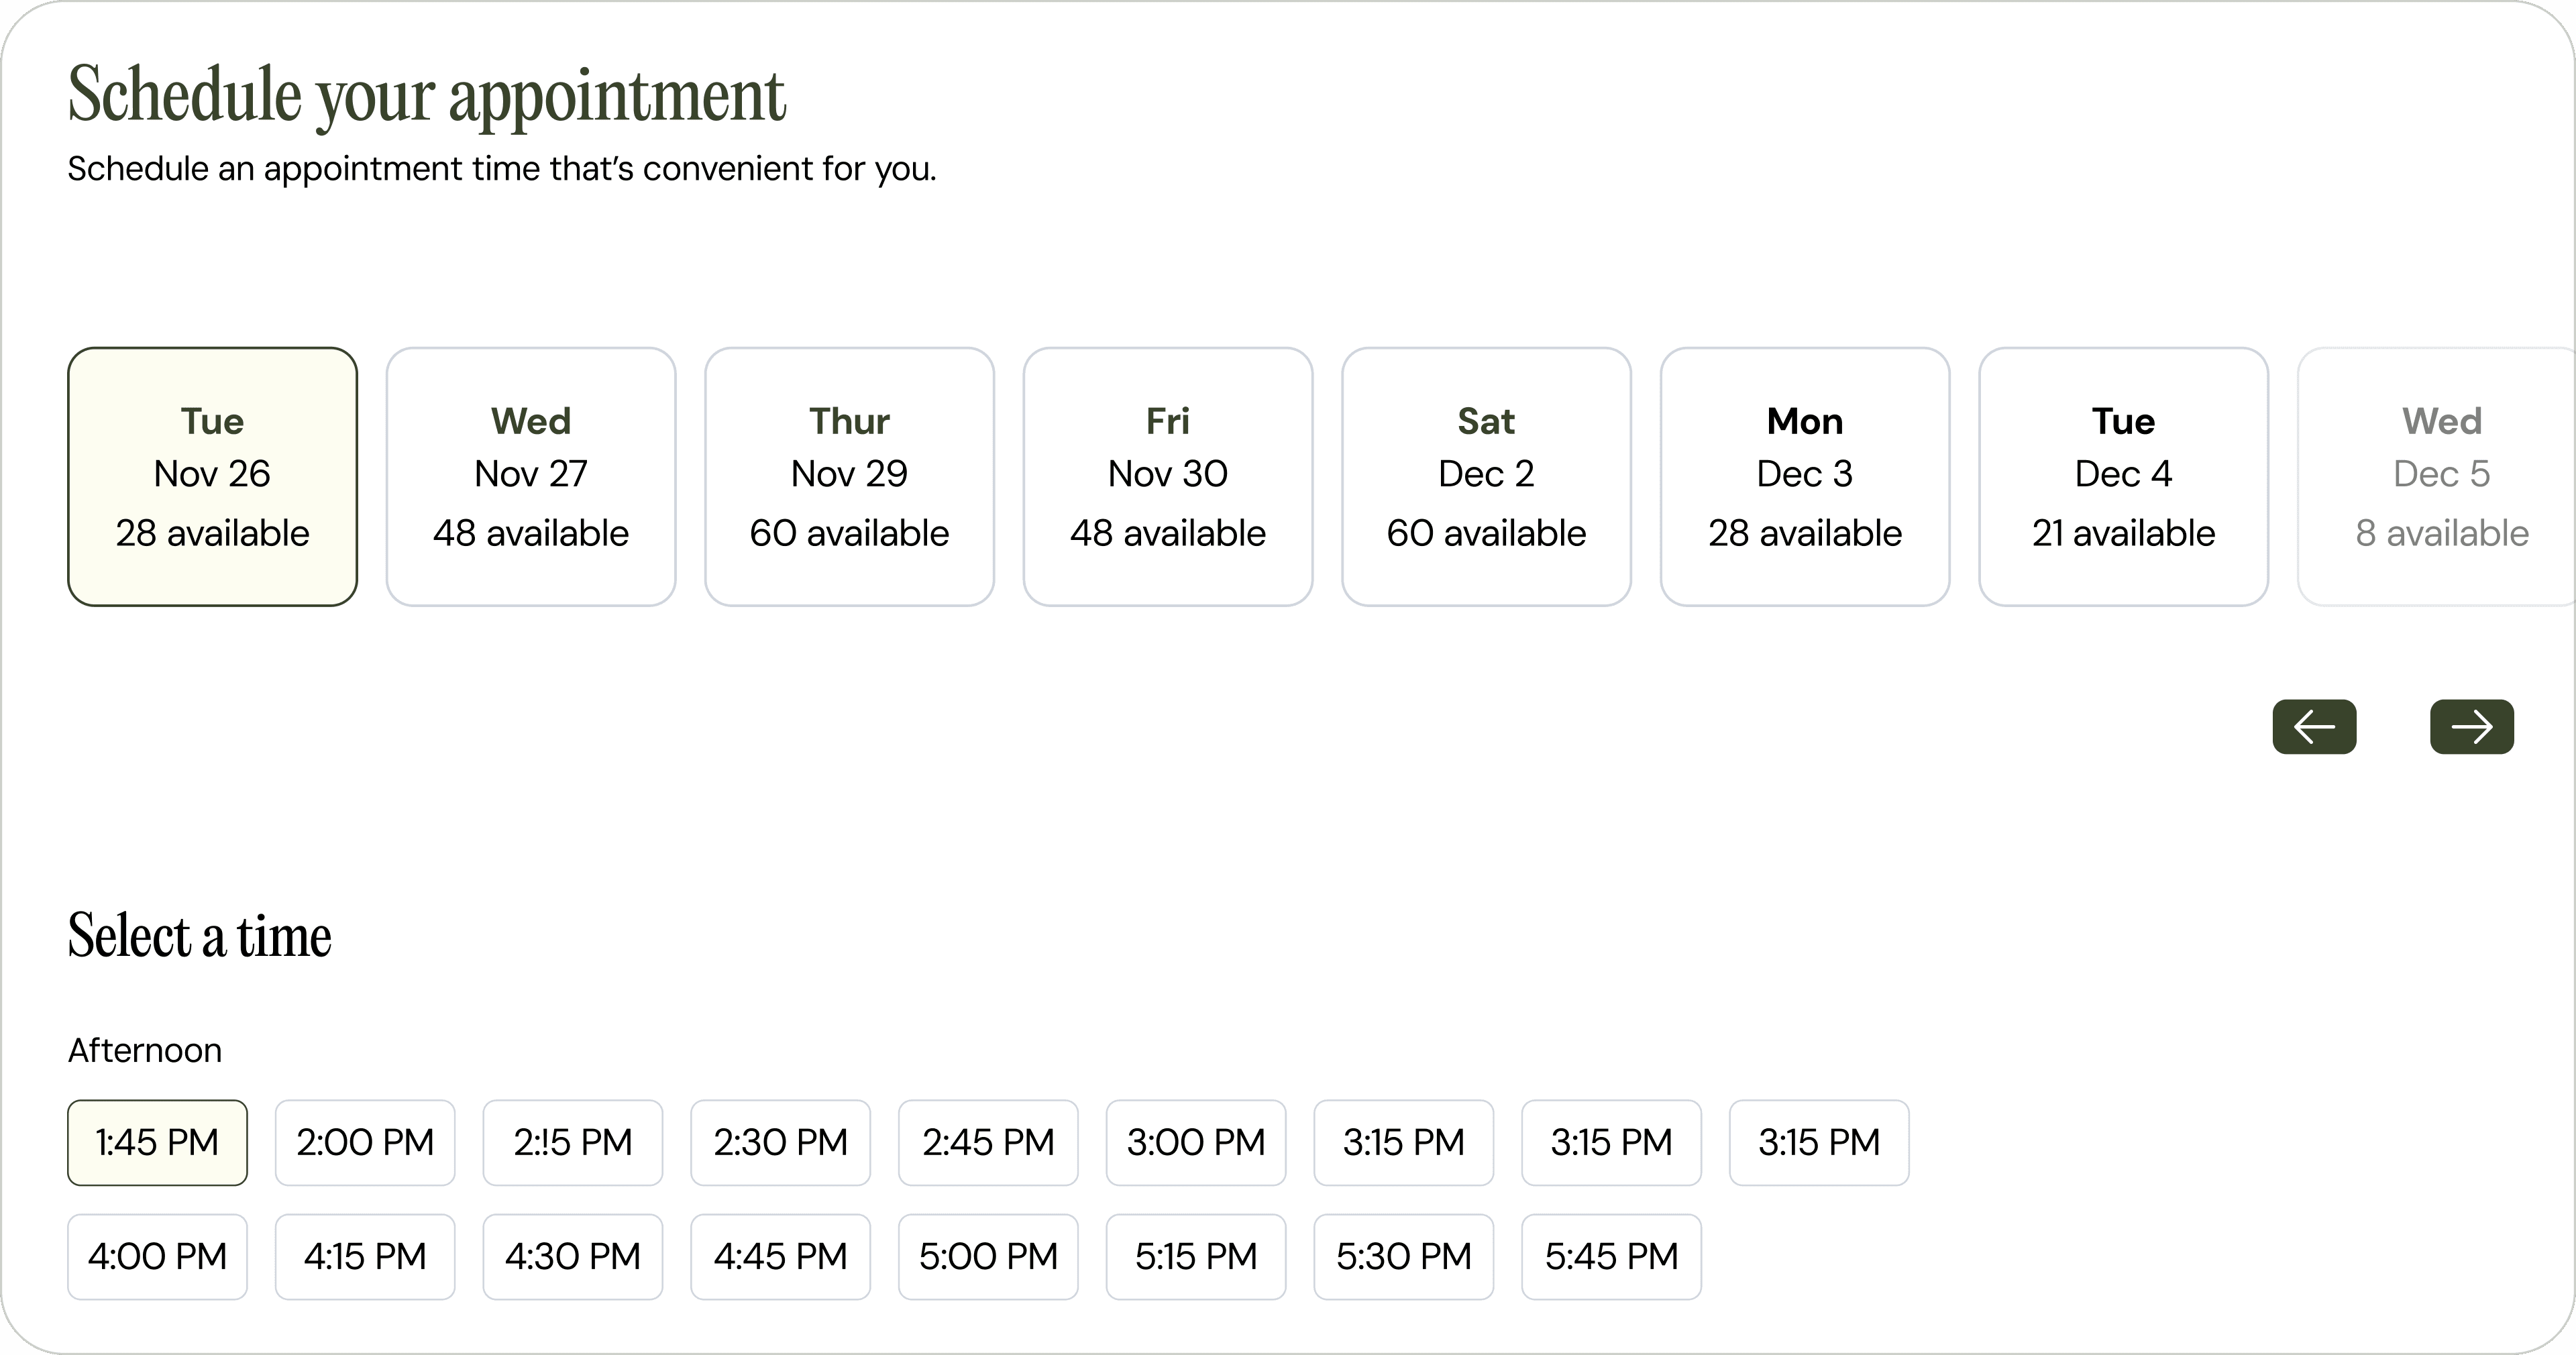Viewport: 2576px width, 1355px height.
Task: Pick the 2:30 PM time slot
Action: (x=780, y=1142)
